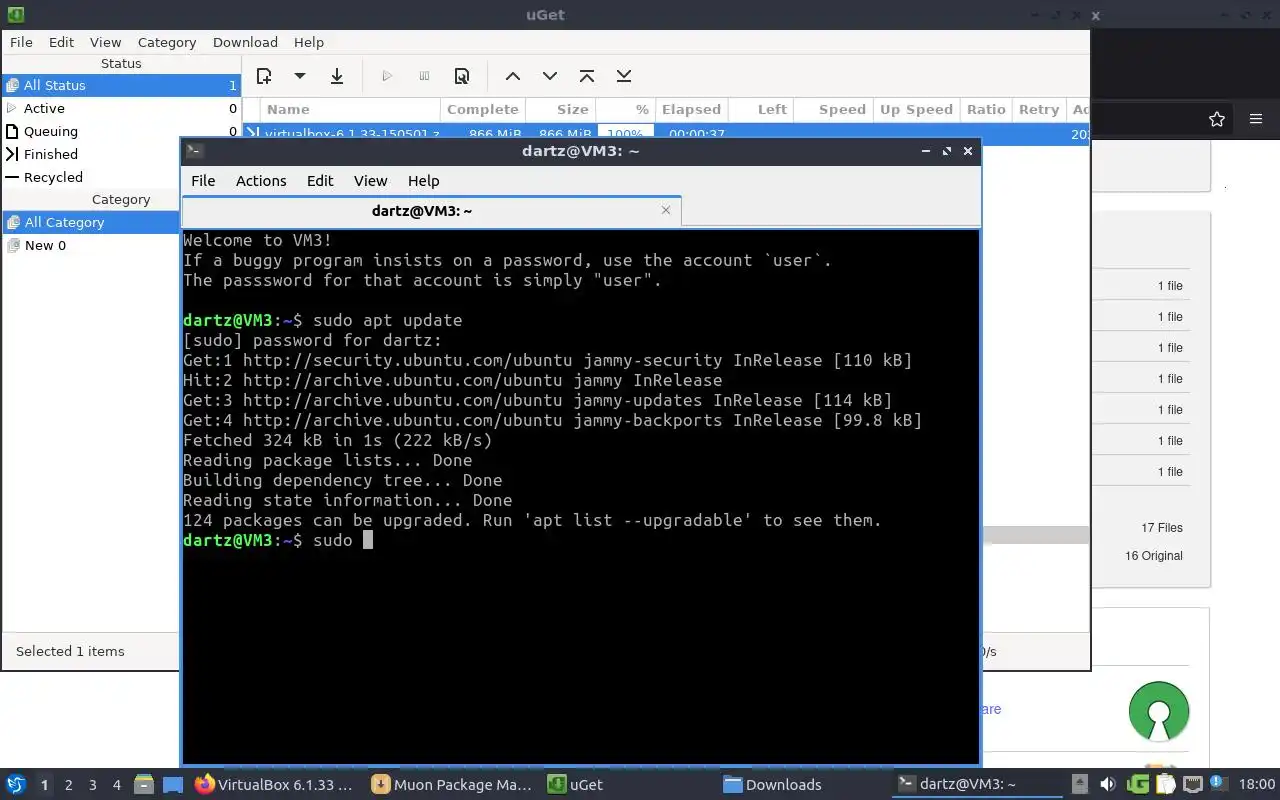The height and width of the screenshot is (800, 1280).
Task: Click the % column header in uGet
Action: pyautogui.click(x=626, y=109)
